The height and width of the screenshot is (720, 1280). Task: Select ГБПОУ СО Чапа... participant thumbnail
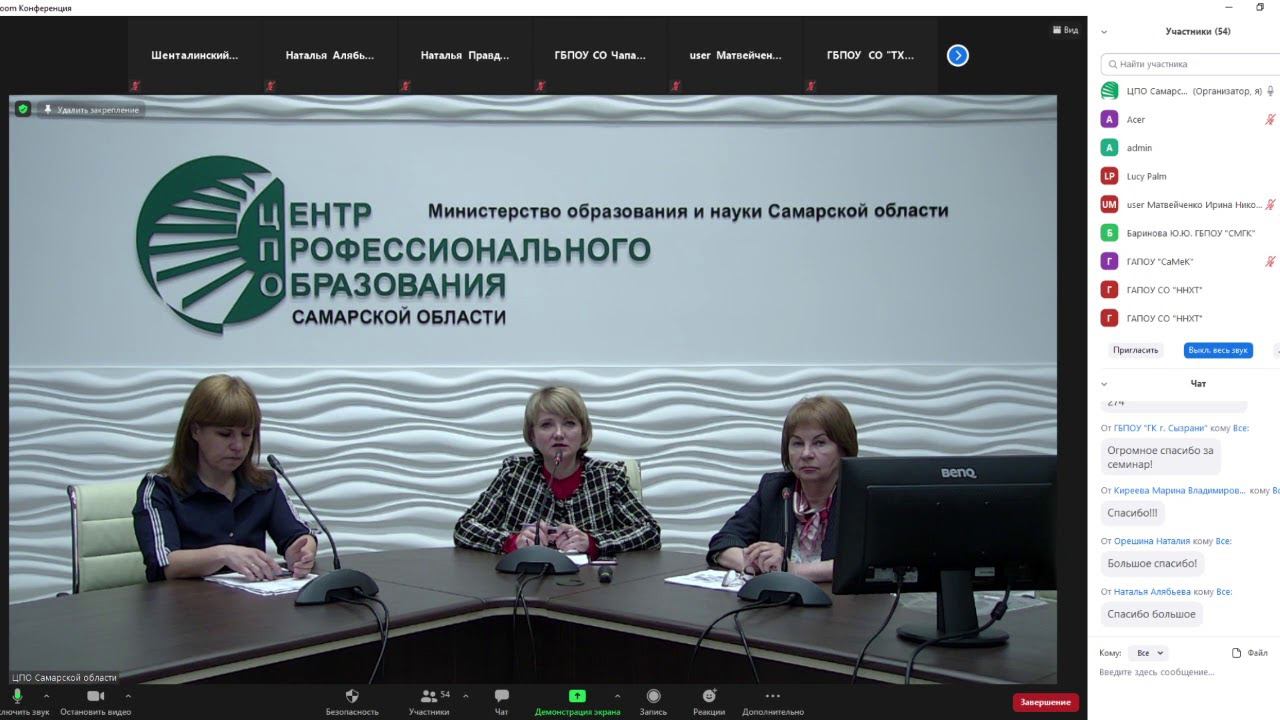coord(600,56)
